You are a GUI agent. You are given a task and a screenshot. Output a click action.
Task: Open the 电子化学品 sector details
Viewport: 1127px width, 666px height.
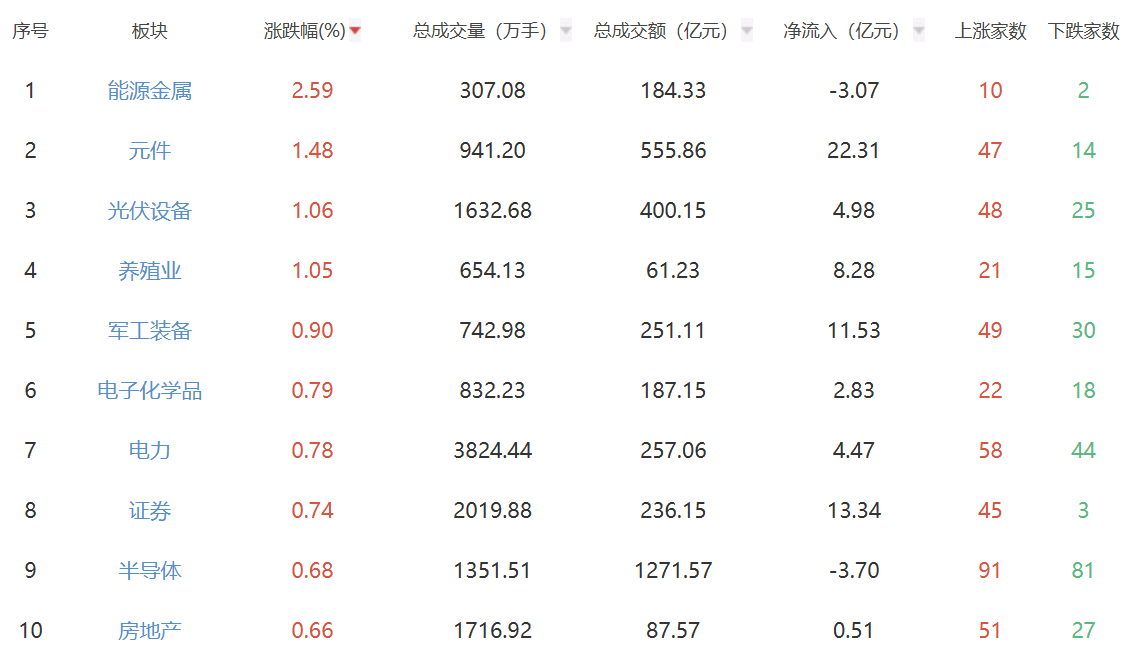148,390
